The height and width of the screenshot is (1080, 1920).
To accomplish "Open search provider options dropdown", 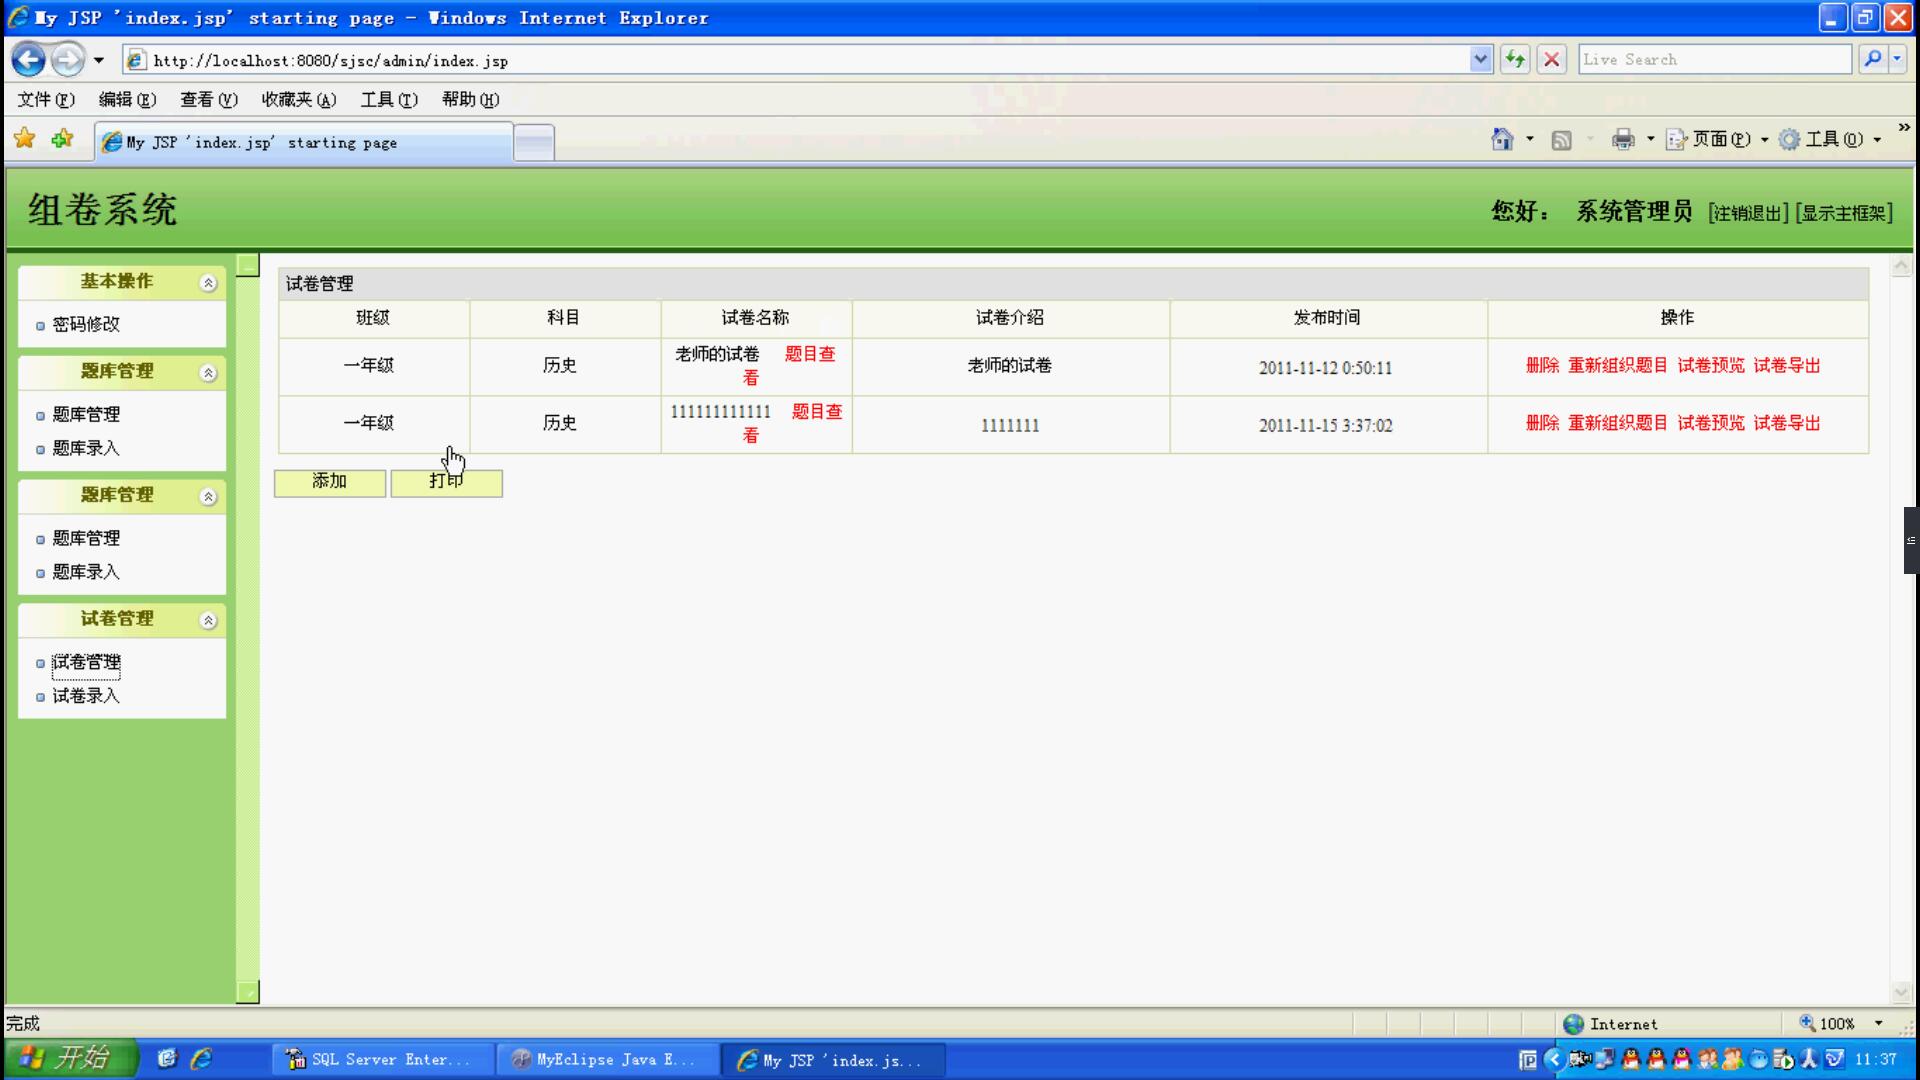I will pyautogui.click(x=1897, y=60).
